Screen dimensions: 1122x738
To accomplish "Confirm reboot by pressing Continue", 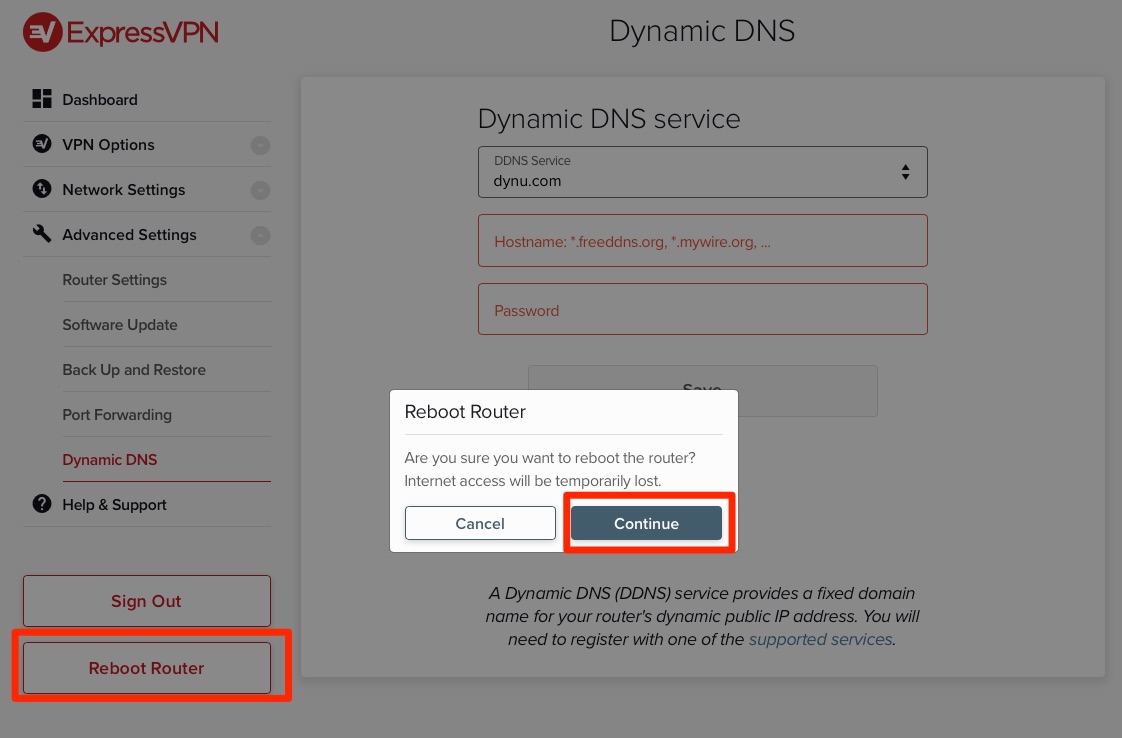I will coord(646,523).
